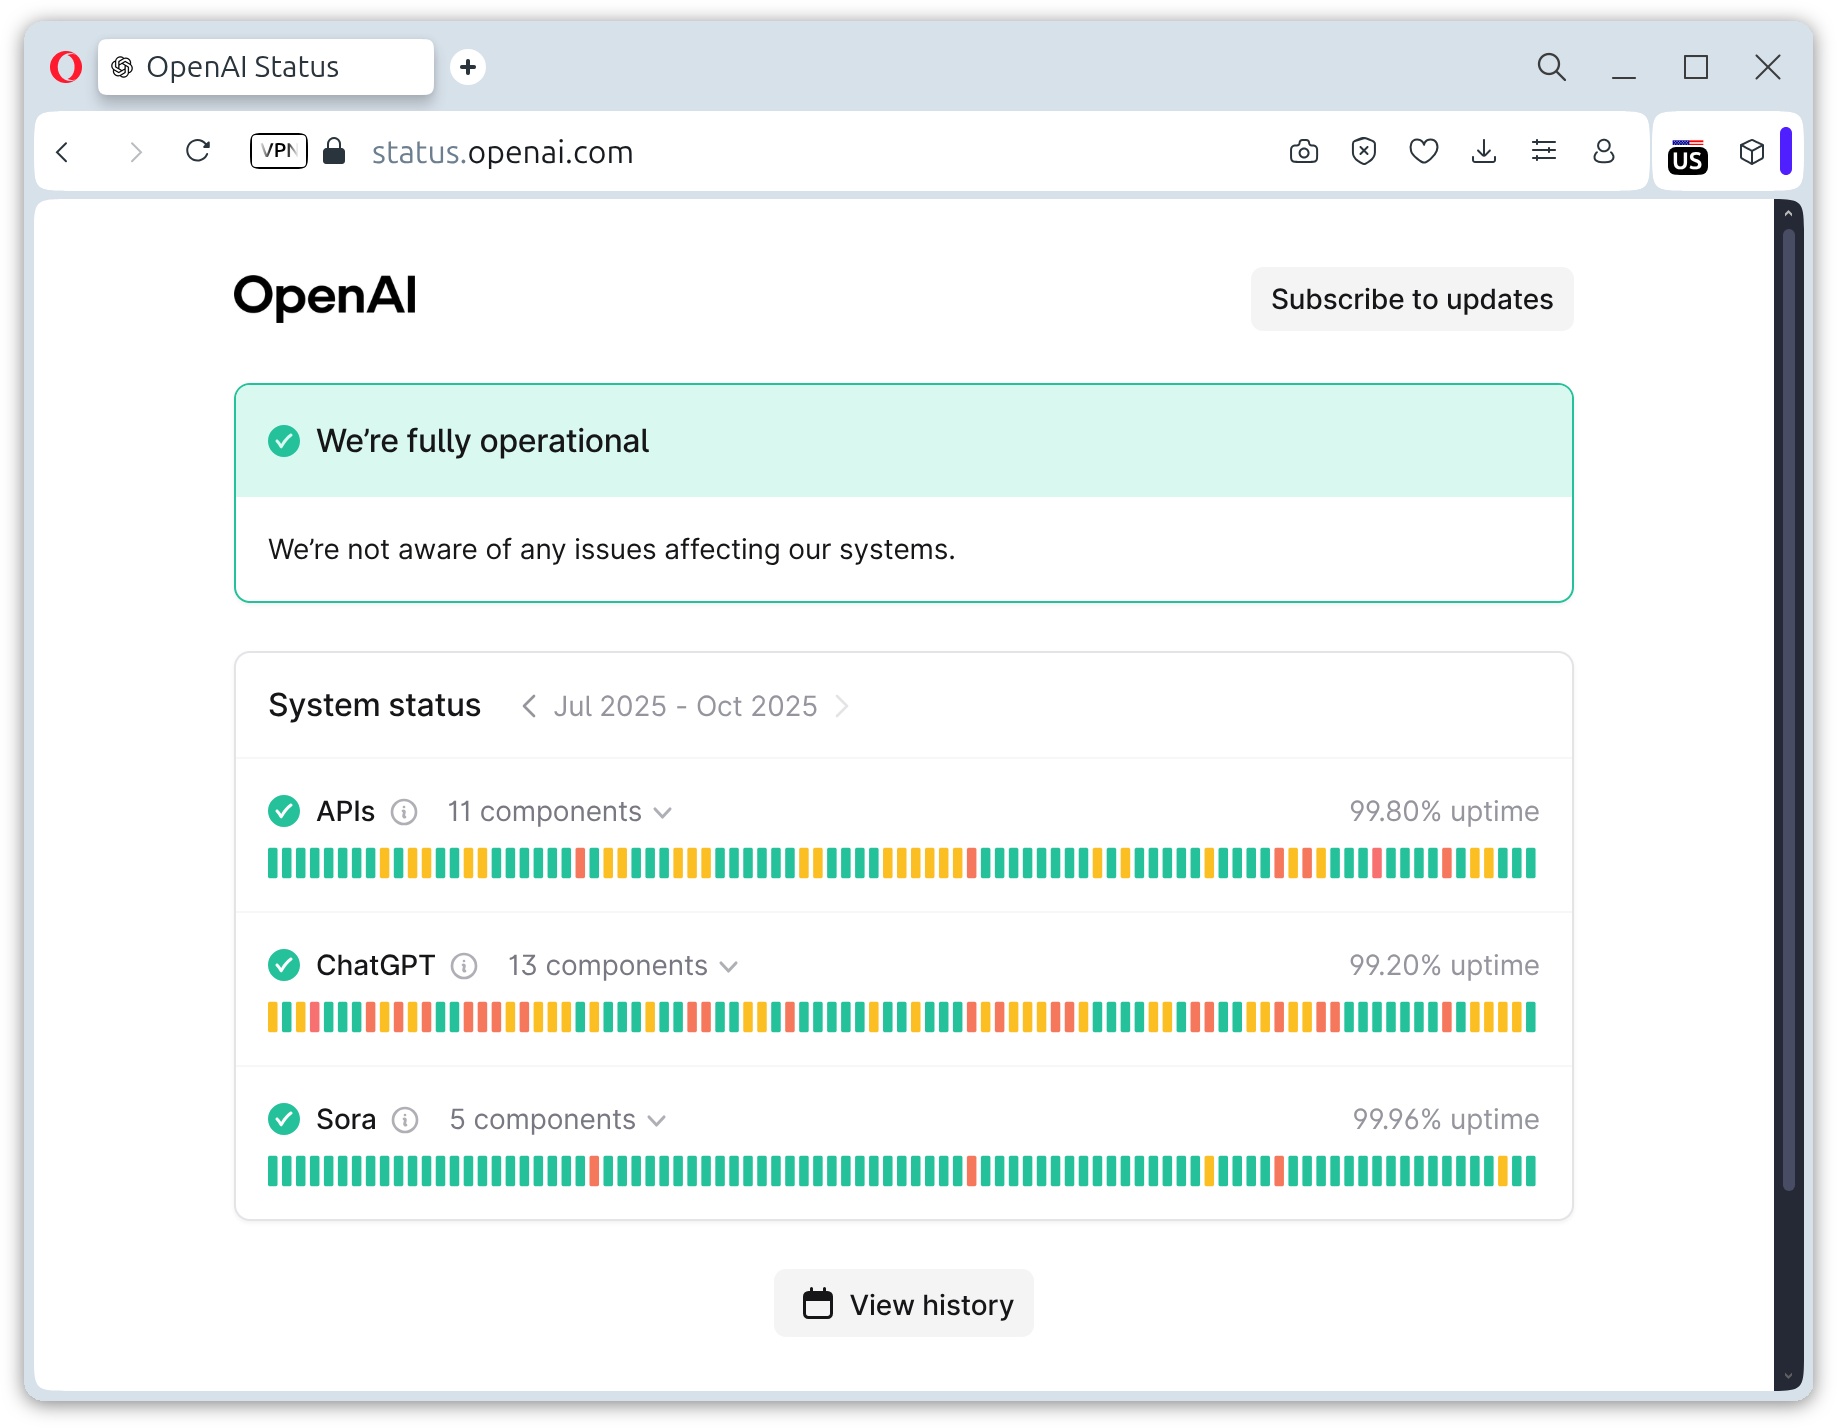Click the Subscribe to updates button

[1411, 298]
